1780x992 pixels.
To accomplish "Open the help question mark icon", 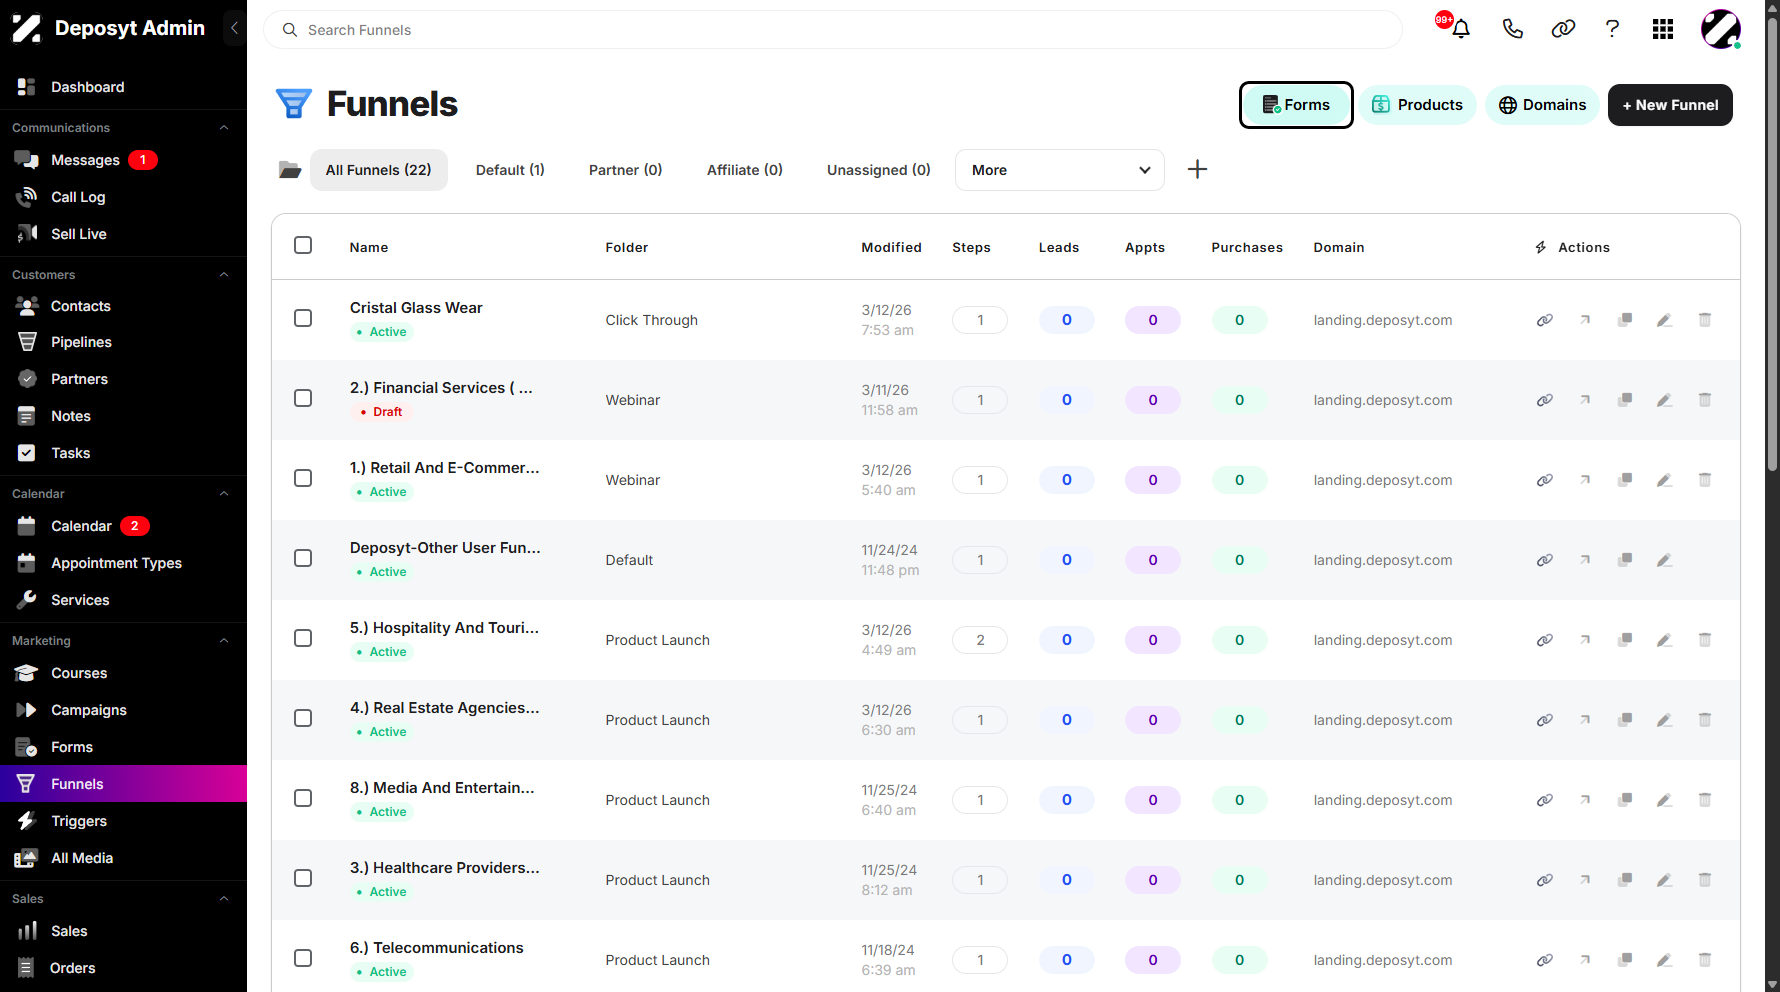I will 1612,29.
